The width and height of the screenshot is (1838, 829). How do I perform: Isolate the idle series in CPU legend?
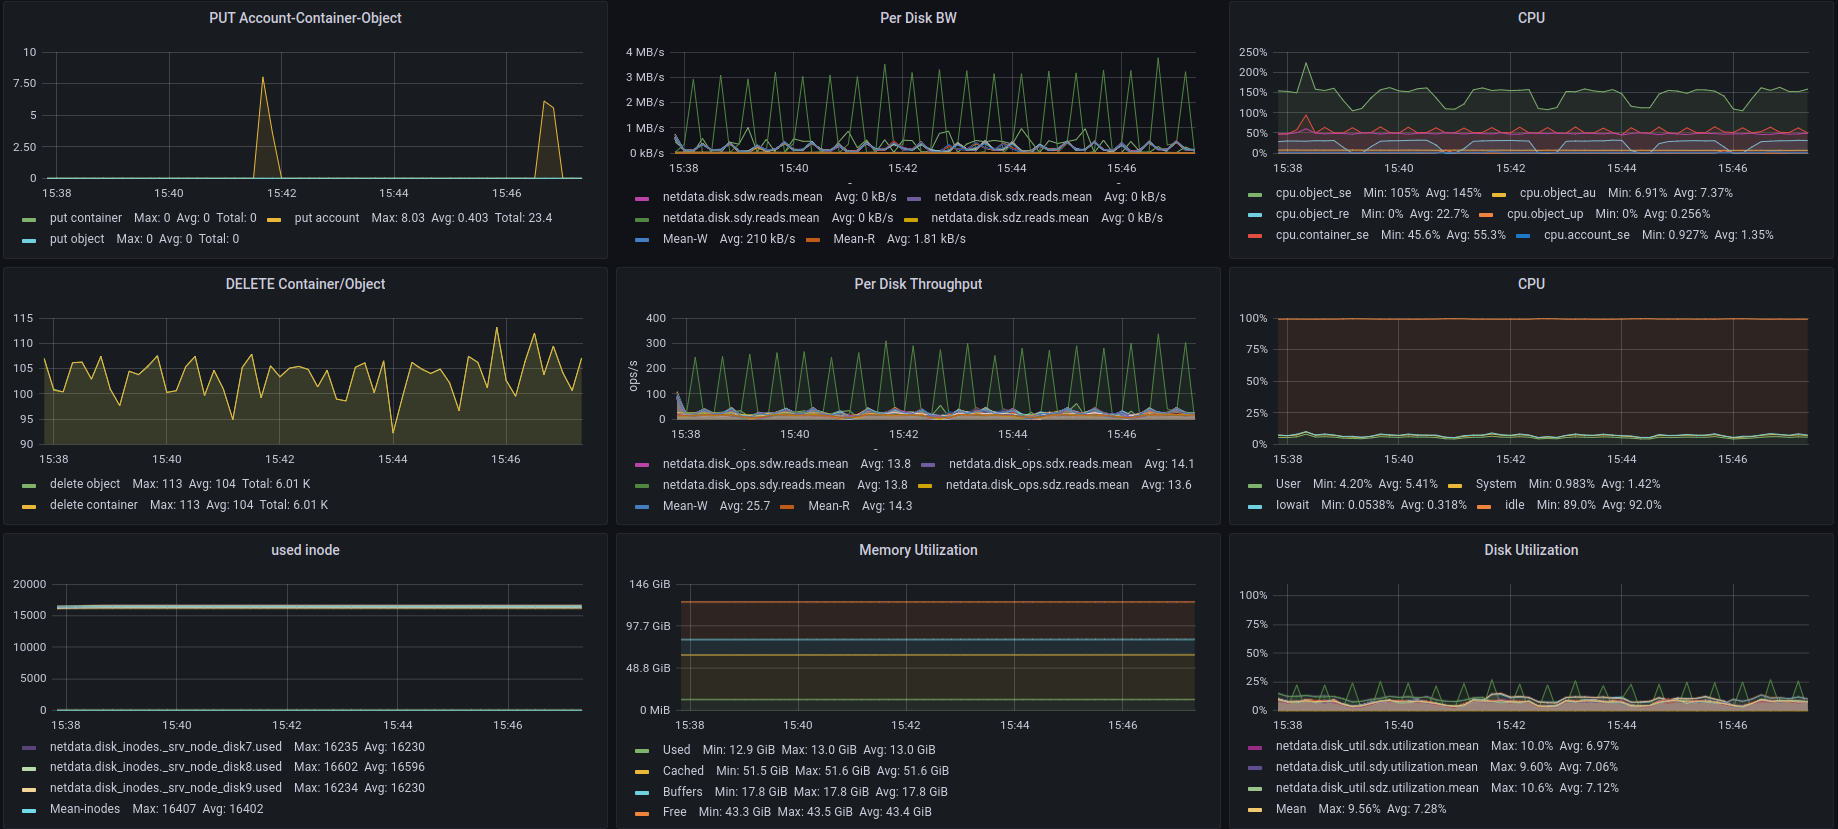click(x=1514, y=505)
